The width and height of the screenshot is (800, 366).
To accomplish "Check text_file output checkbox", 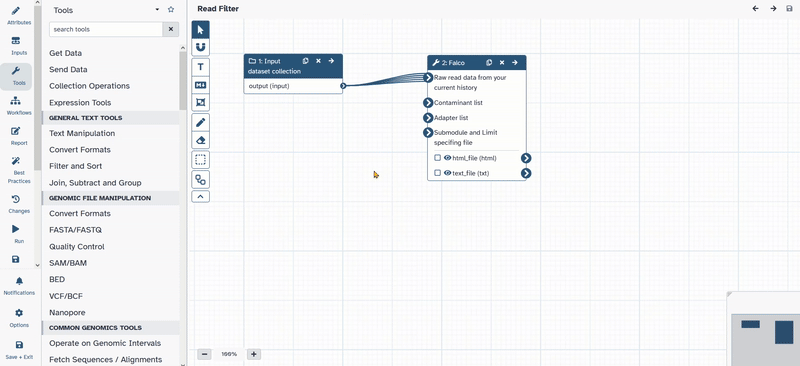I will 437,173.
